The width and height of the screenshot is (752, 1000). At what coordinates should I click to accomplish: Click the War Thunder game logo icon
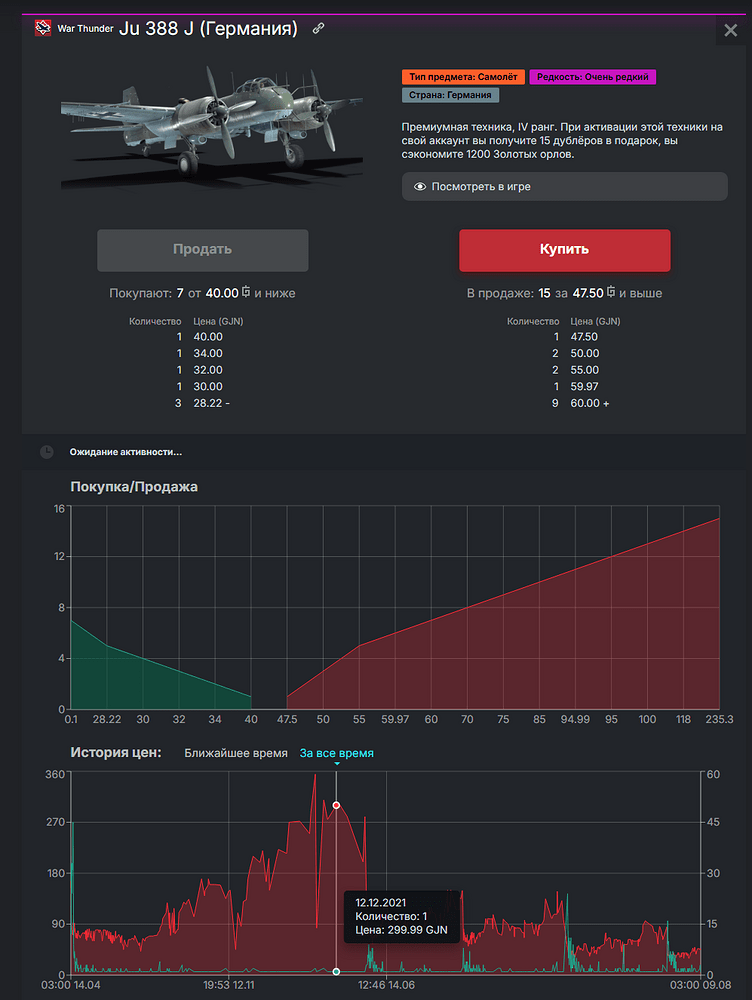pos(43,28)
